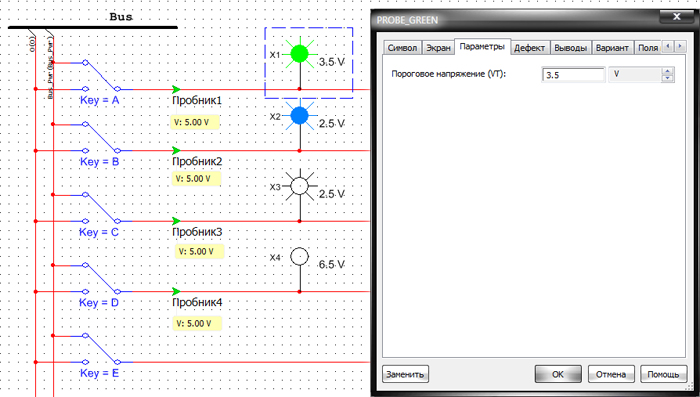Select the blue X2 probe lamp
This screenshot has height=397, width=700.
300,116
